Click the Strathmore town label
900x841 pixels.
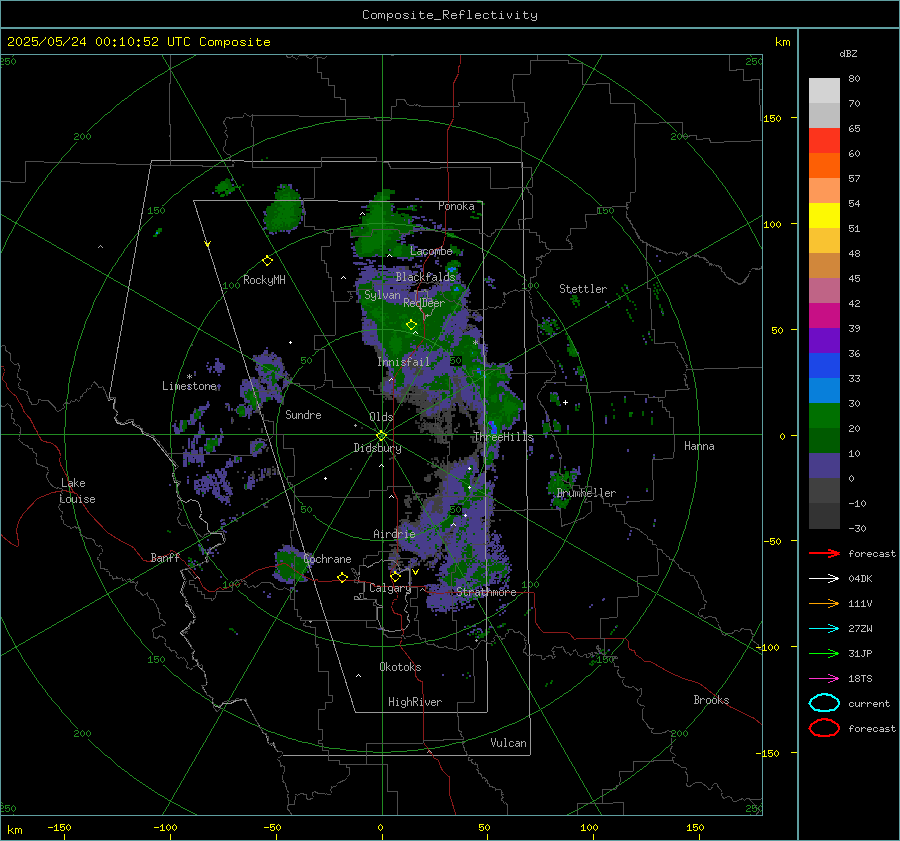pyautogui.click(x=486, y=592)
